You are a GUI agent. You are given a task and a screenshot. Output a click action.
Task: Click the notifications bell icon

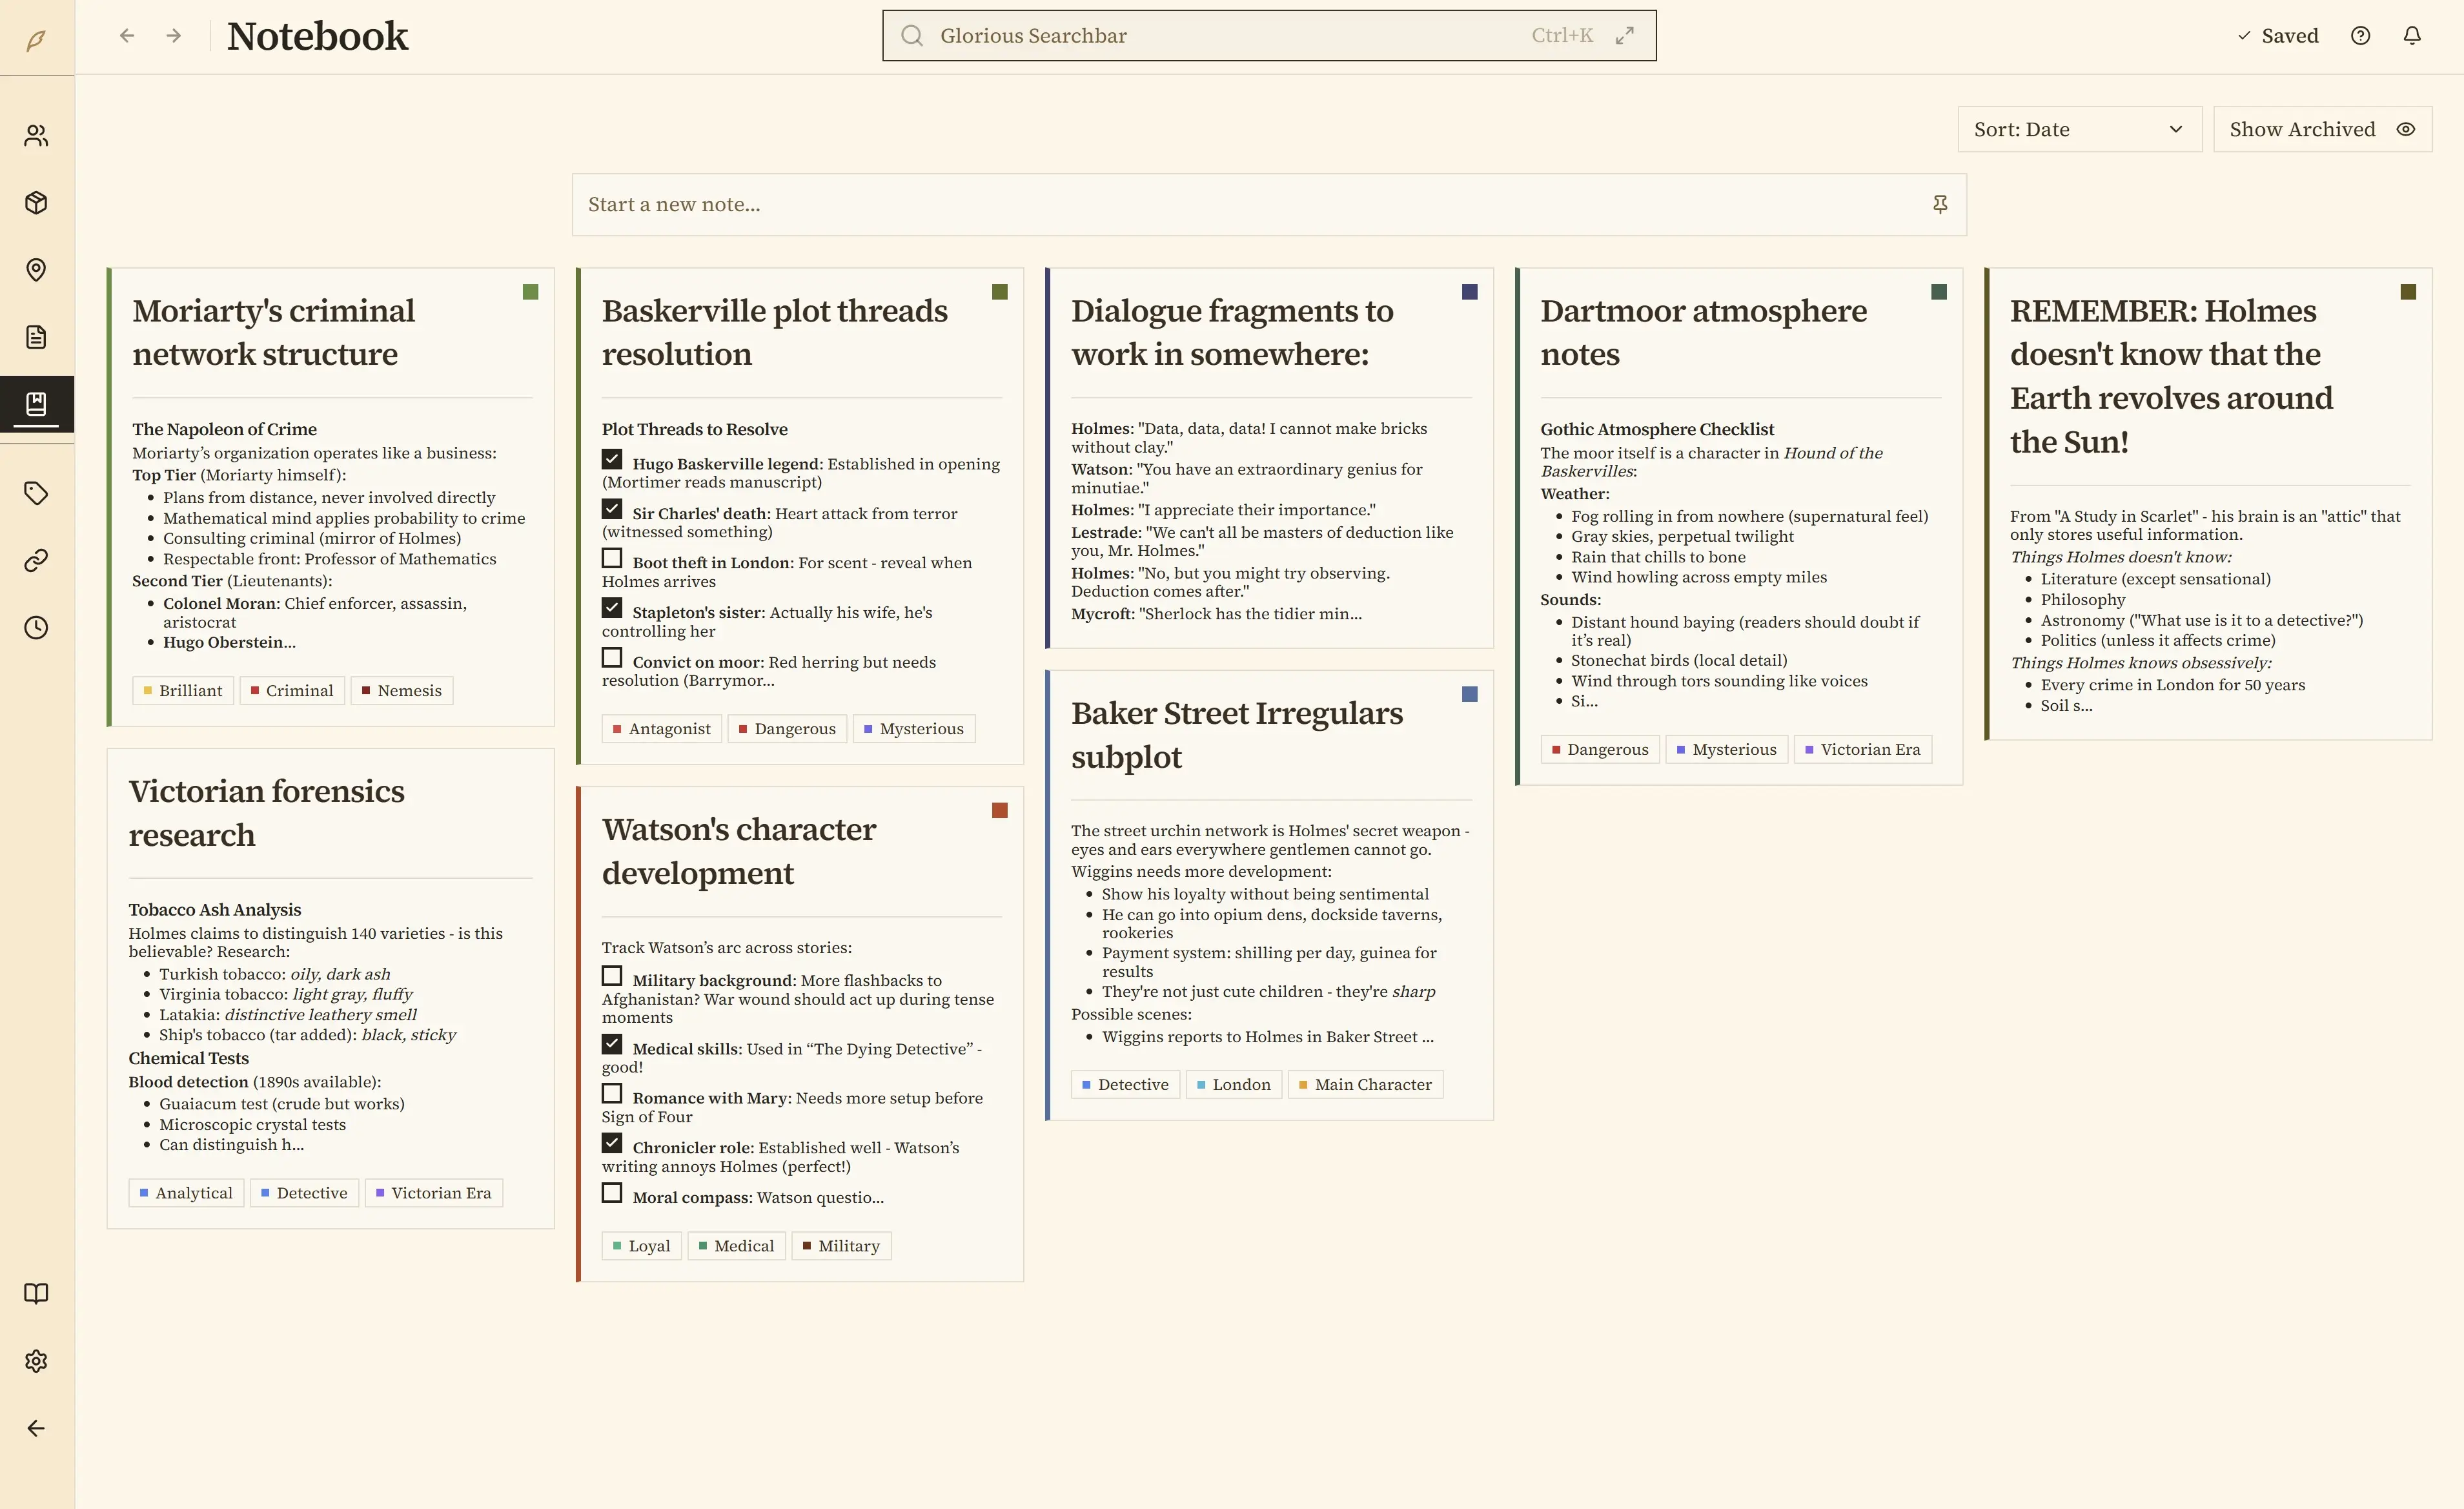2411,36
